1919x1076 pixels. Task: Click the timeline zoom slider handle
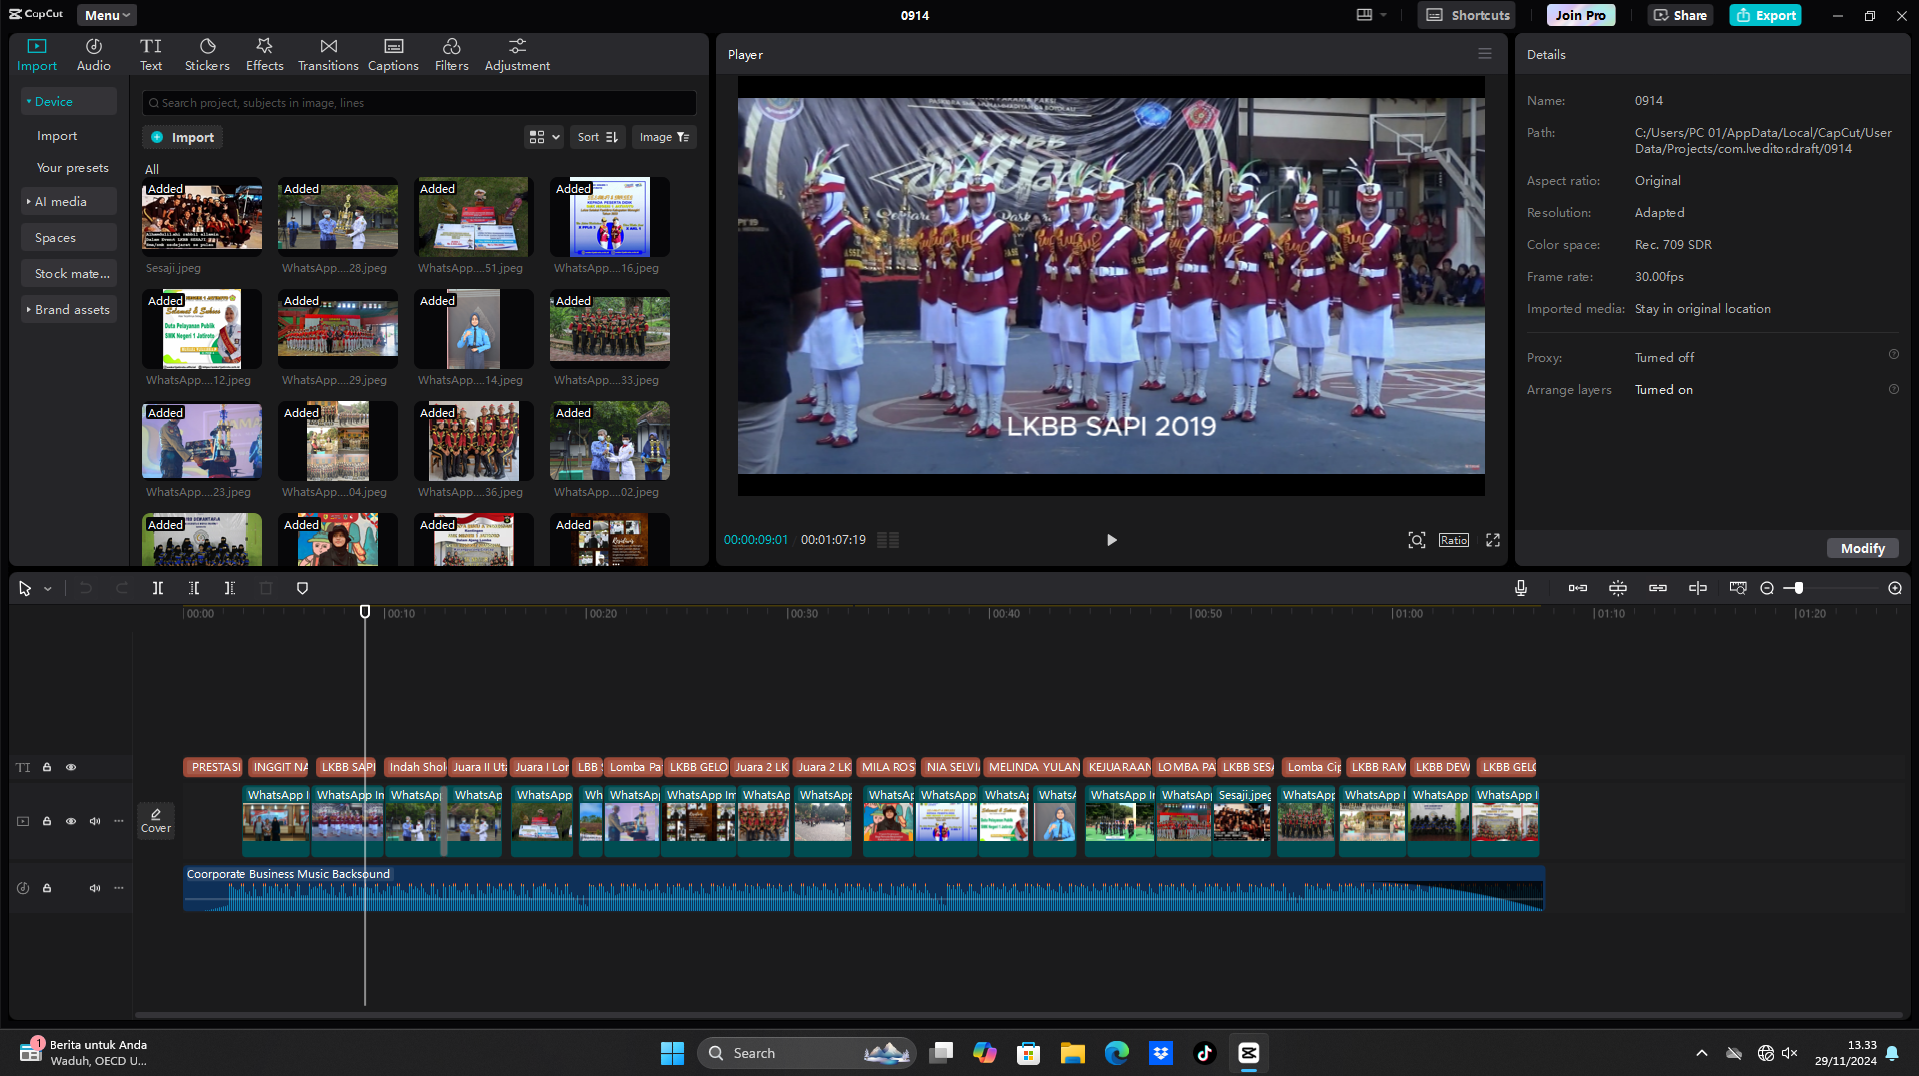point(1798,589)
